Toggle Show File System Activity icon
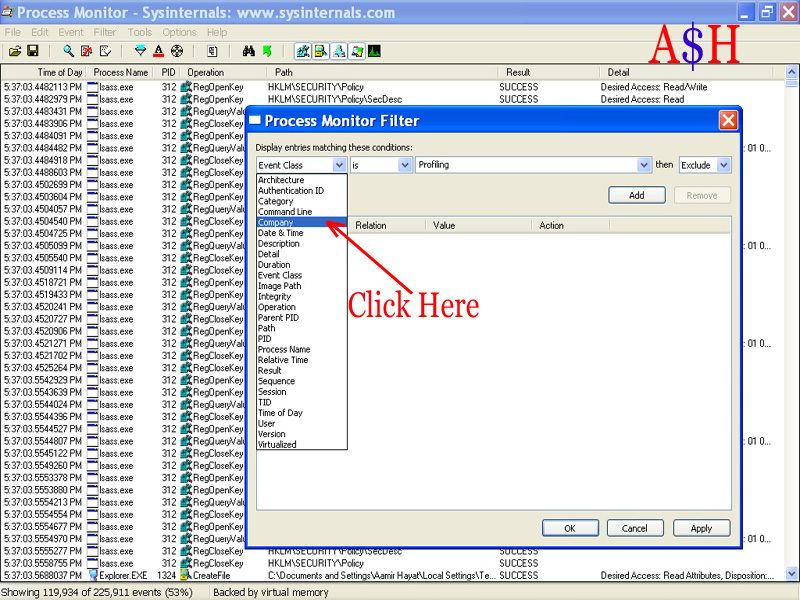 pyautogui.click(x=321, y=51)
